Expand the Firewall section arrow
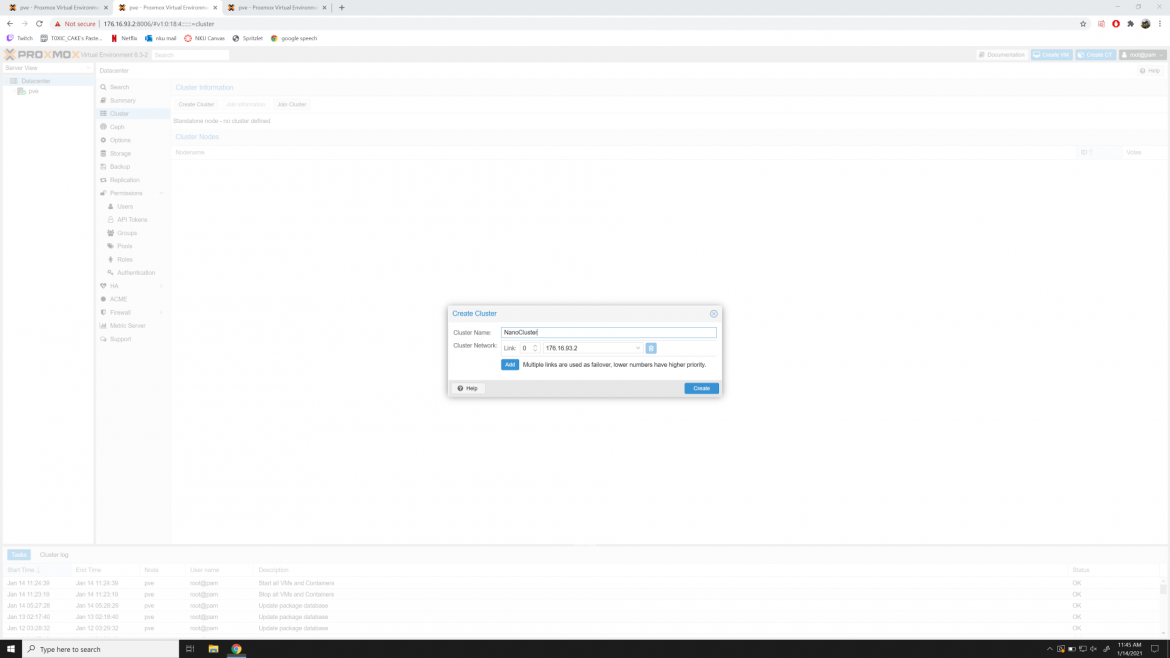The width and height of the screenshot is (1170, 658). (161, 313)
